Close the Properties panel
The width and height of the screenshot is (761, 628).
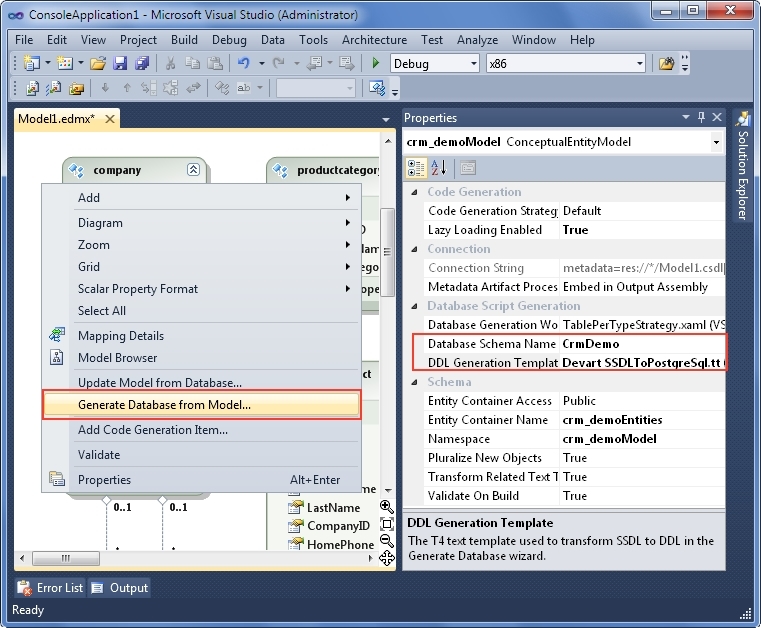tap(717, 117)
